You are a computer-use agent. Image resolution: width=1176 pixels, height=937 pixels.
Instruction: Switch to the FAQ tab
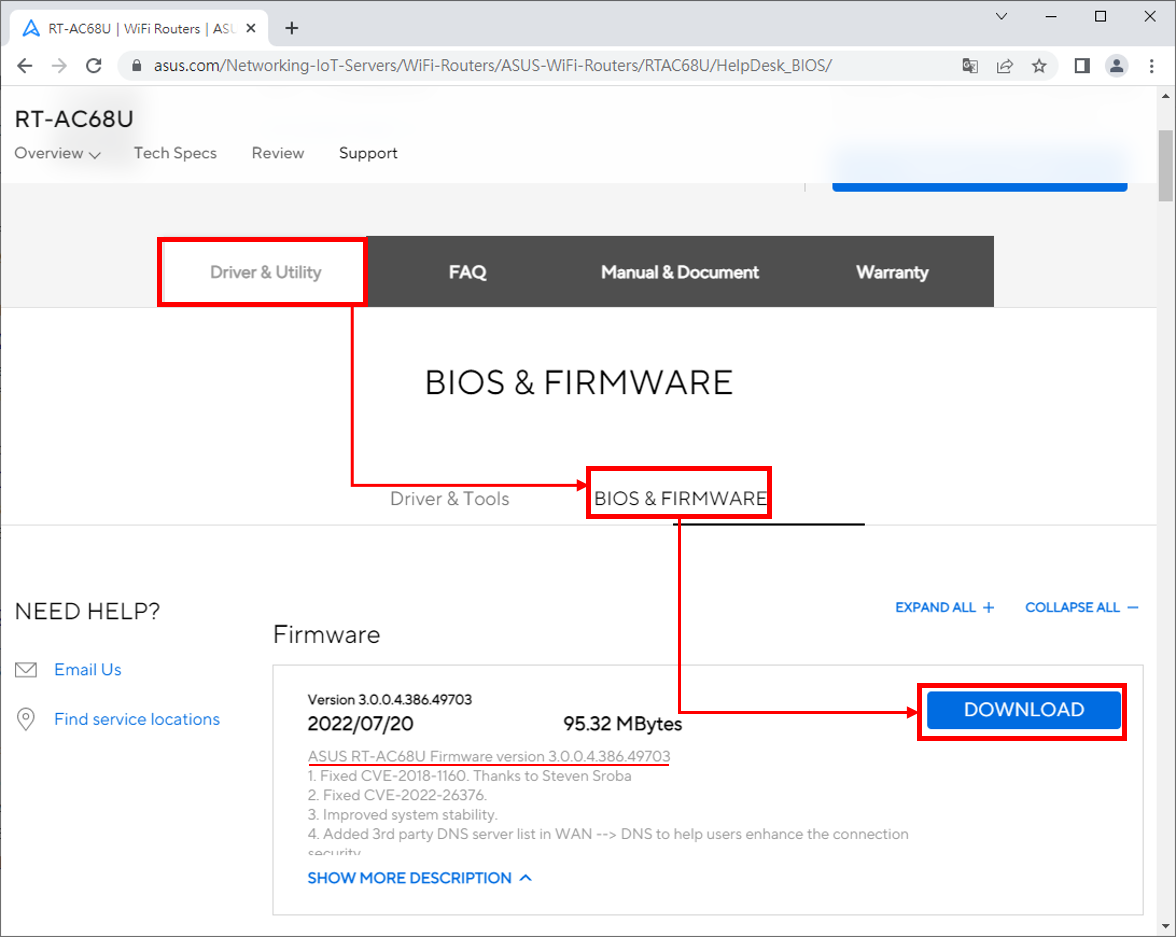pos(468,272)
